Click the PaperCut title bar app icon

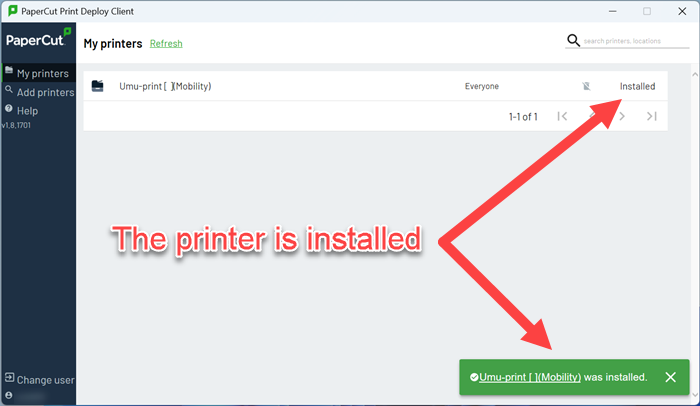(13, 11)
